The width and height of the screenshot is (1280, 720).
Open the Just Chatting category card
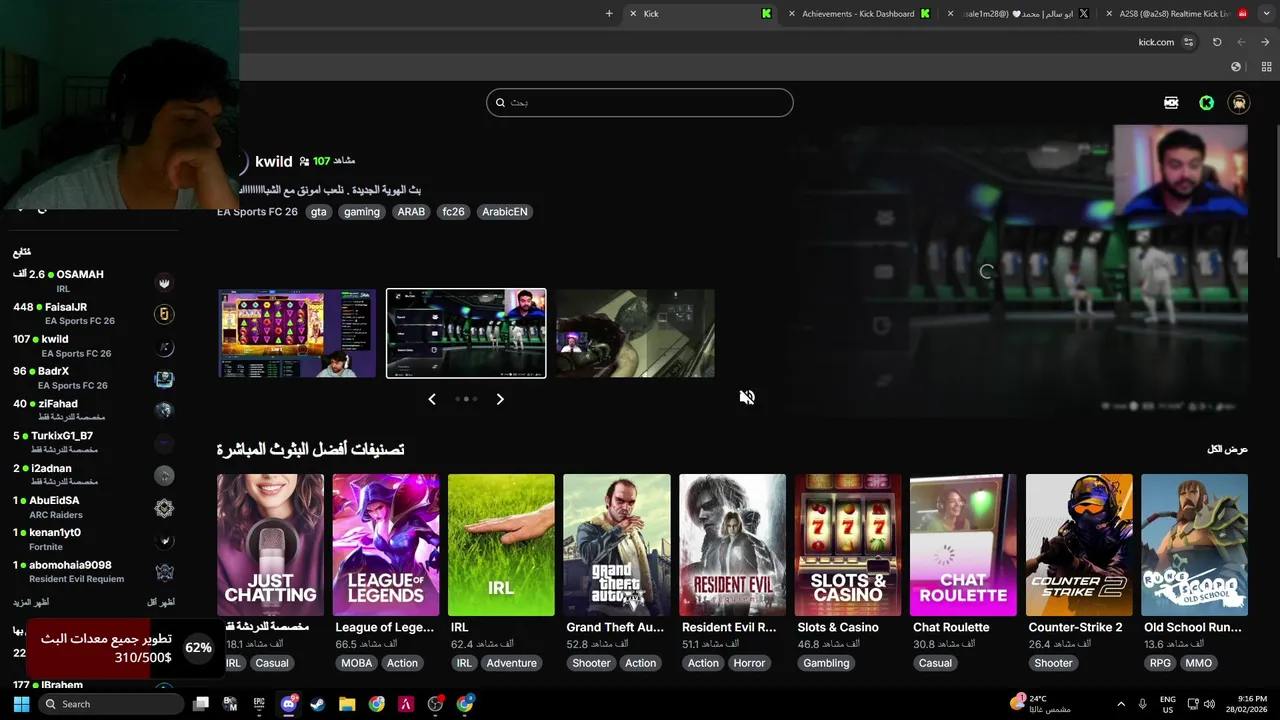click(x=270, y=545)
